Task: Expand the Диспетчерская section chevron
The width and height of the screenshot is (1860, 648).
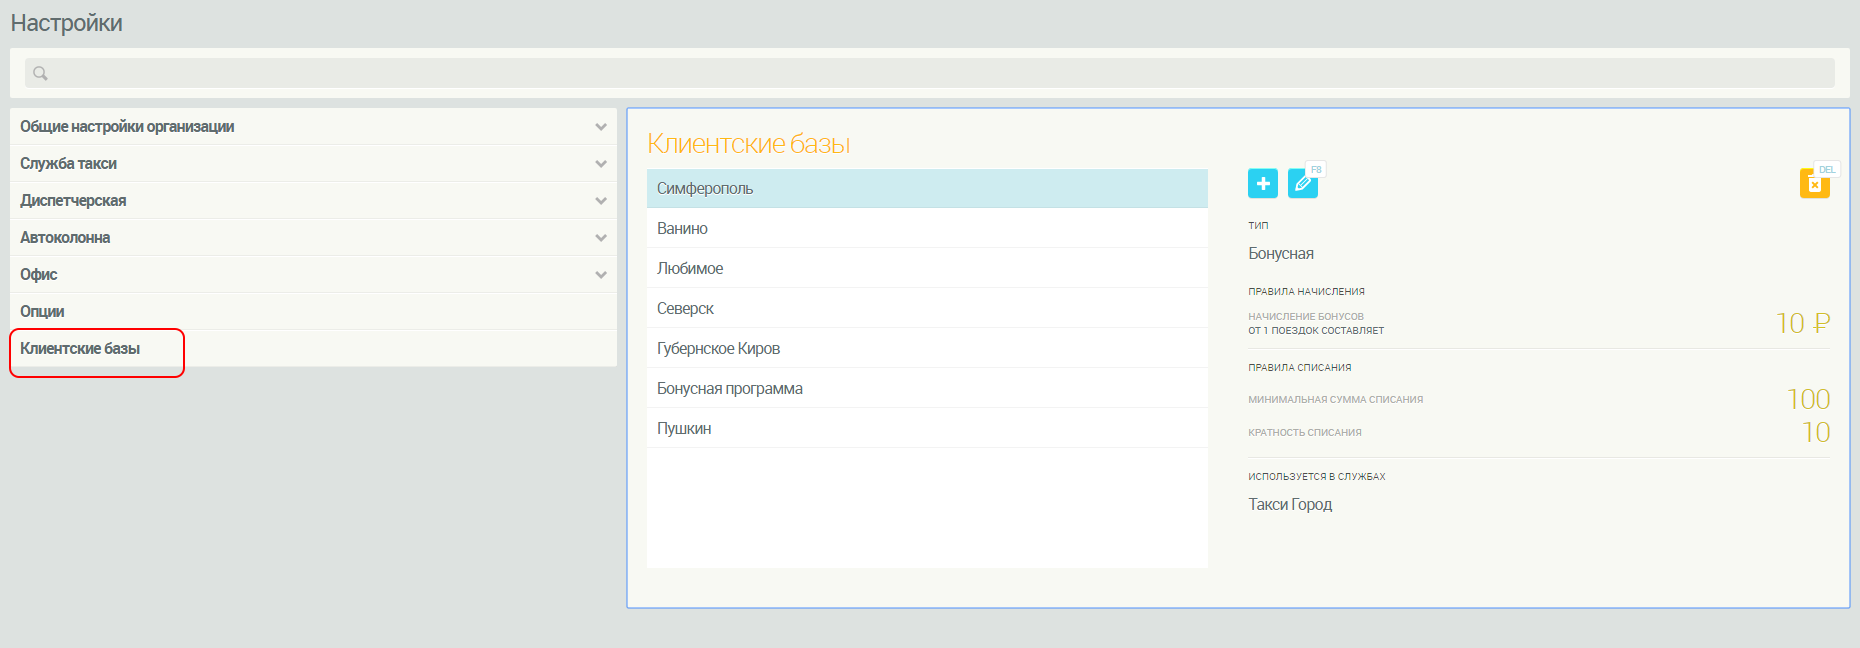Action: click(601, 201)
